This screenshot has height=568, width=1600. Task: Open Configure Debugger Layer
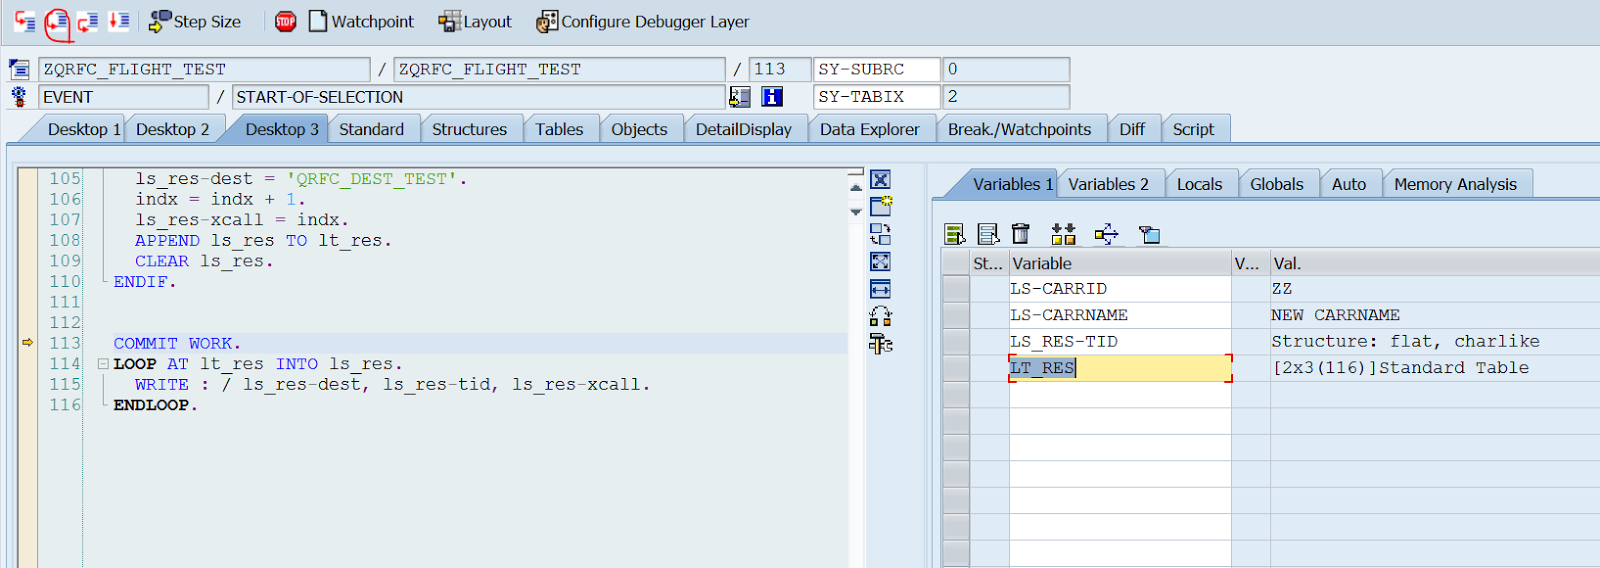point(643,21)
